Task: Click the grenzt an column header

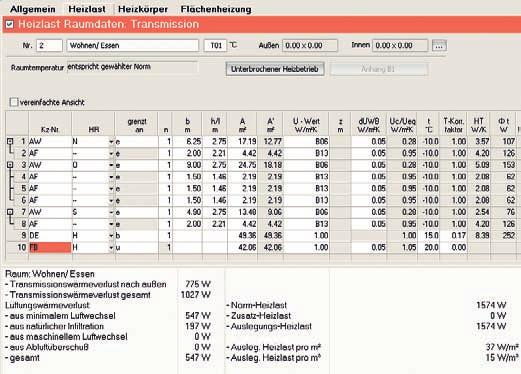Action: pos(137,124)
